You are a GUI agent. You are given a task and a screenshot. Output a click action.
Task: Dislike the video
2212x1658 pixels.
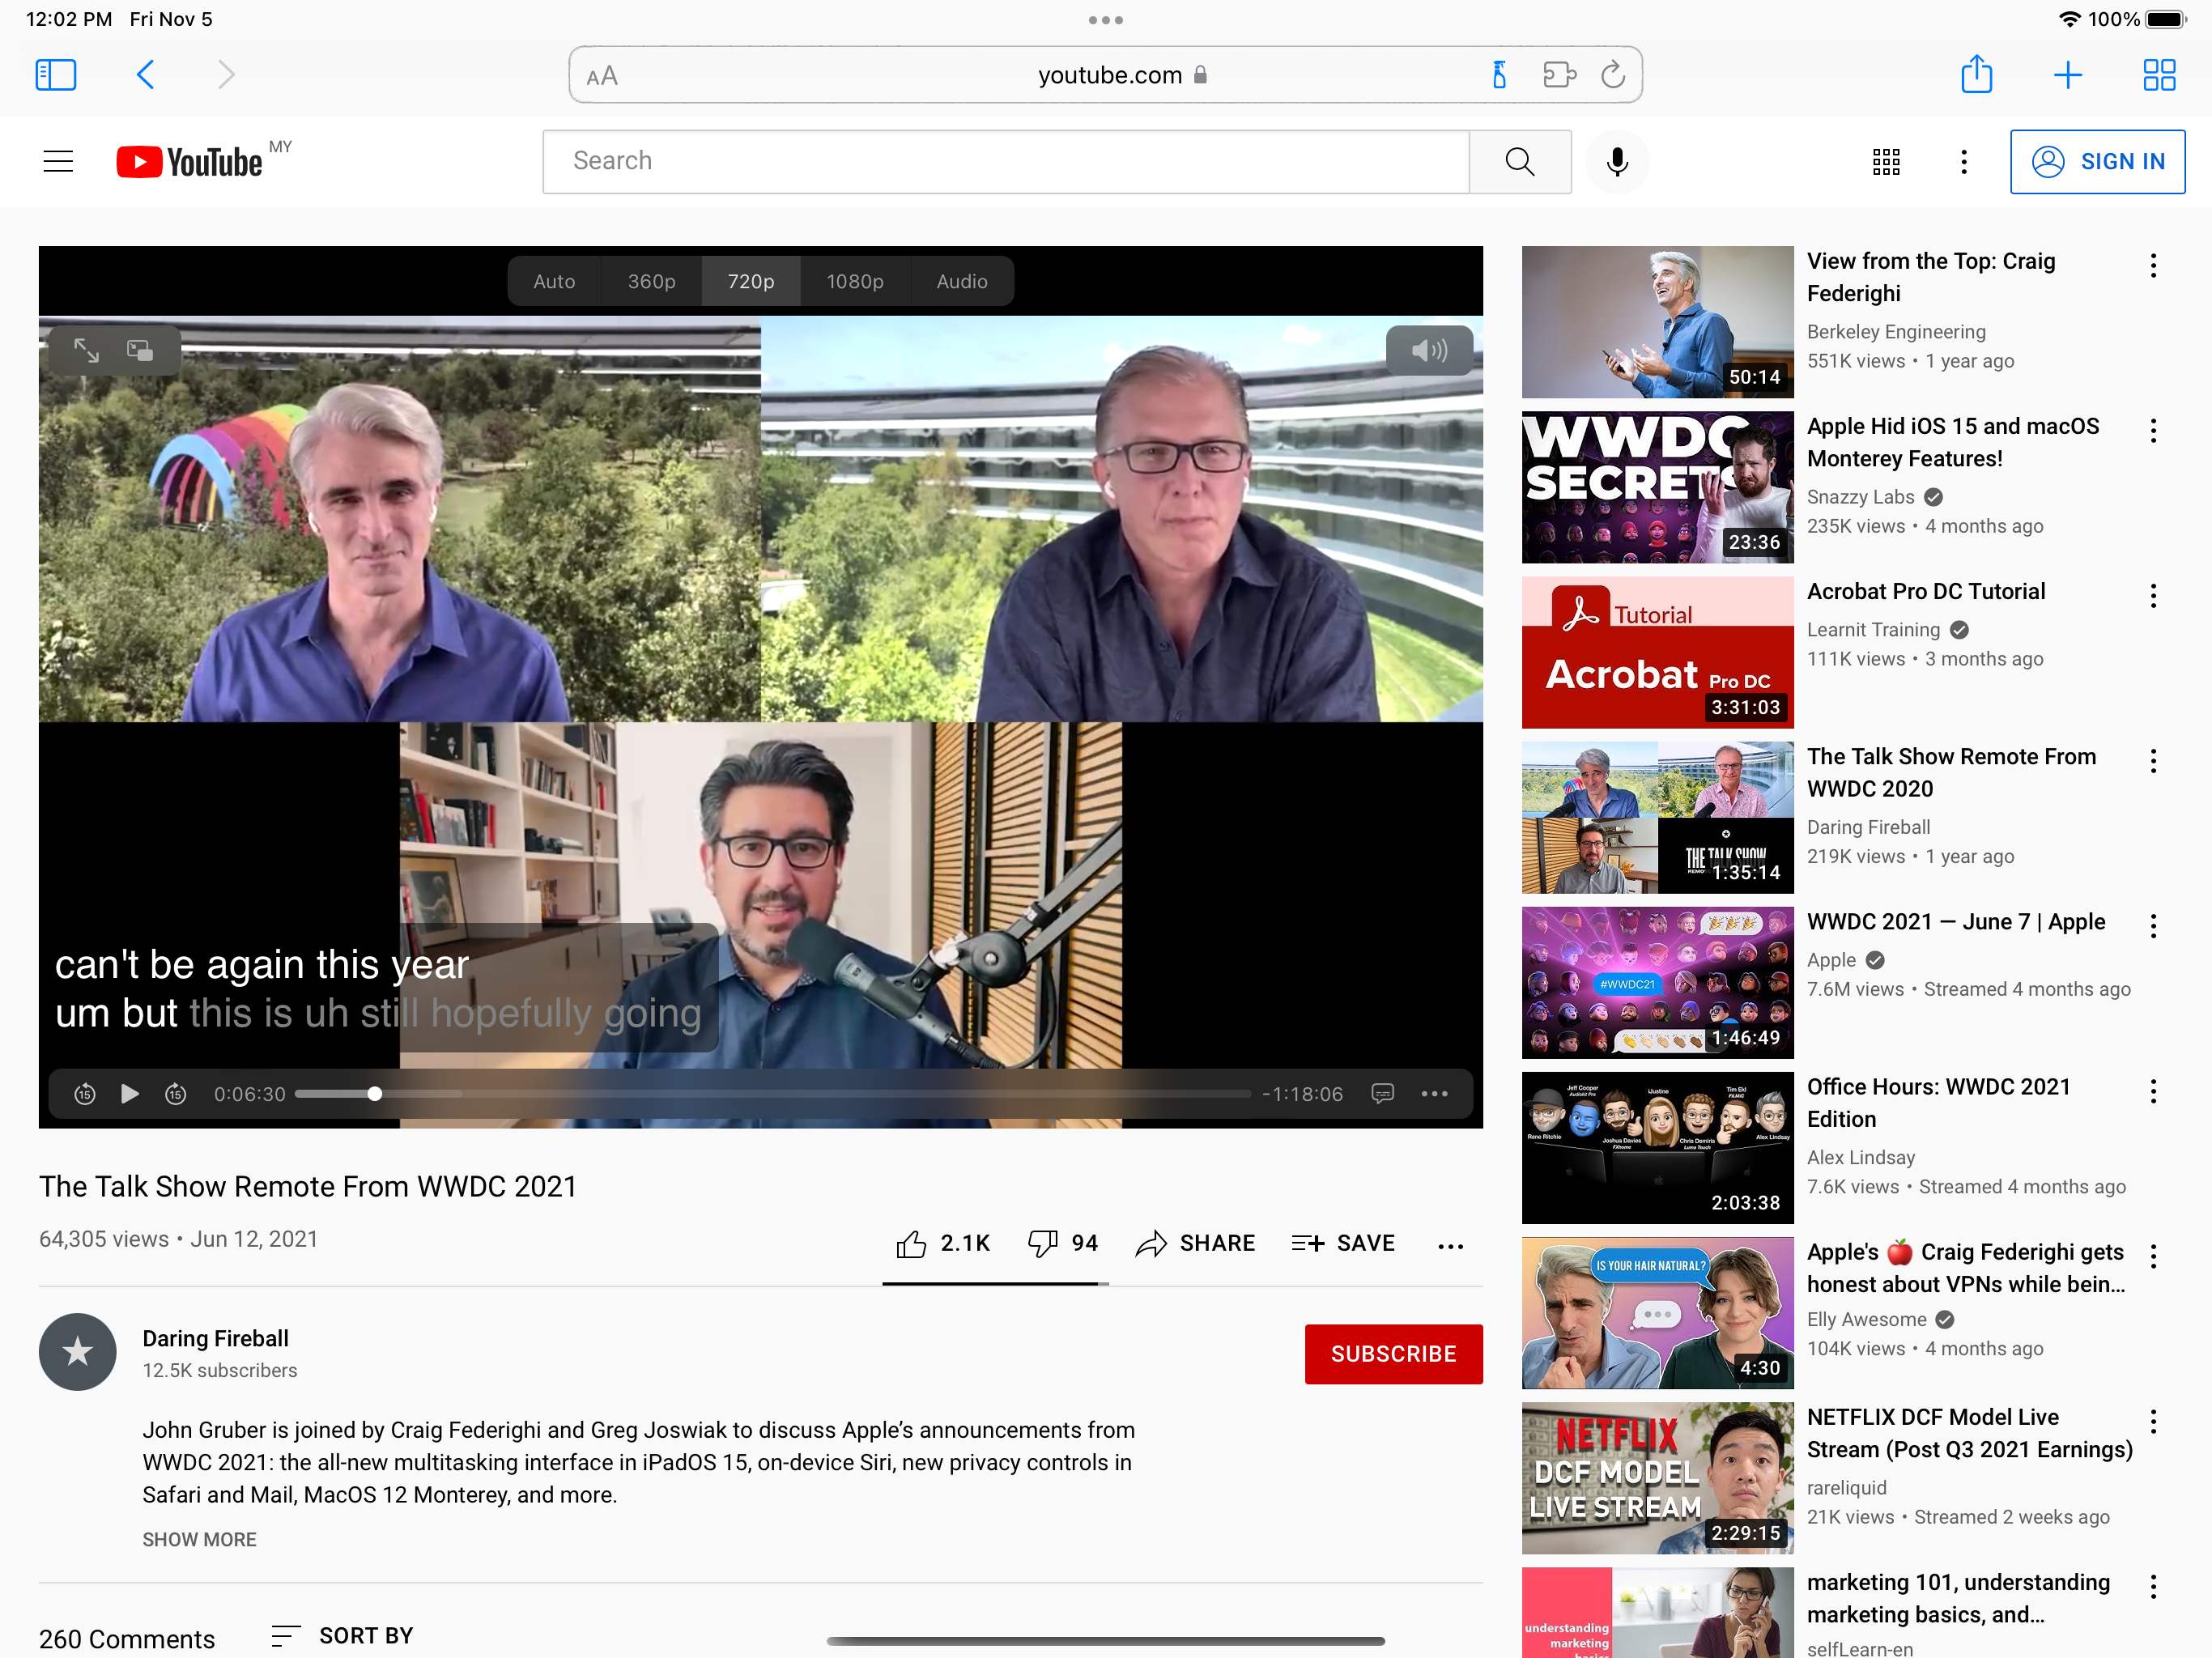1062,1243
